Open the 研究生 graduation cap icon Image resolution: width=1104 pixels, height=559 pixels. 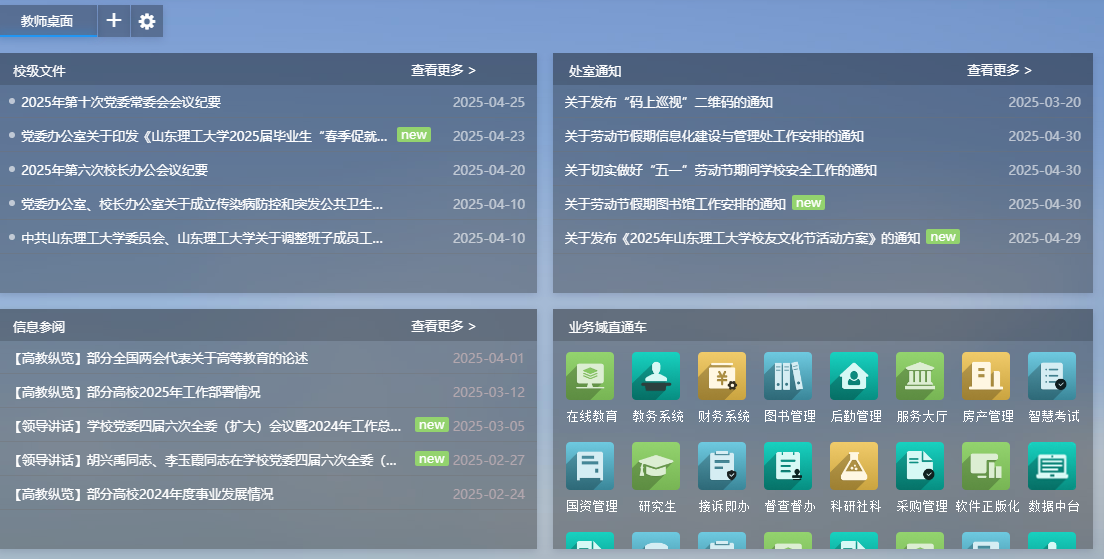pyautogui.click(x=656, y=466)
